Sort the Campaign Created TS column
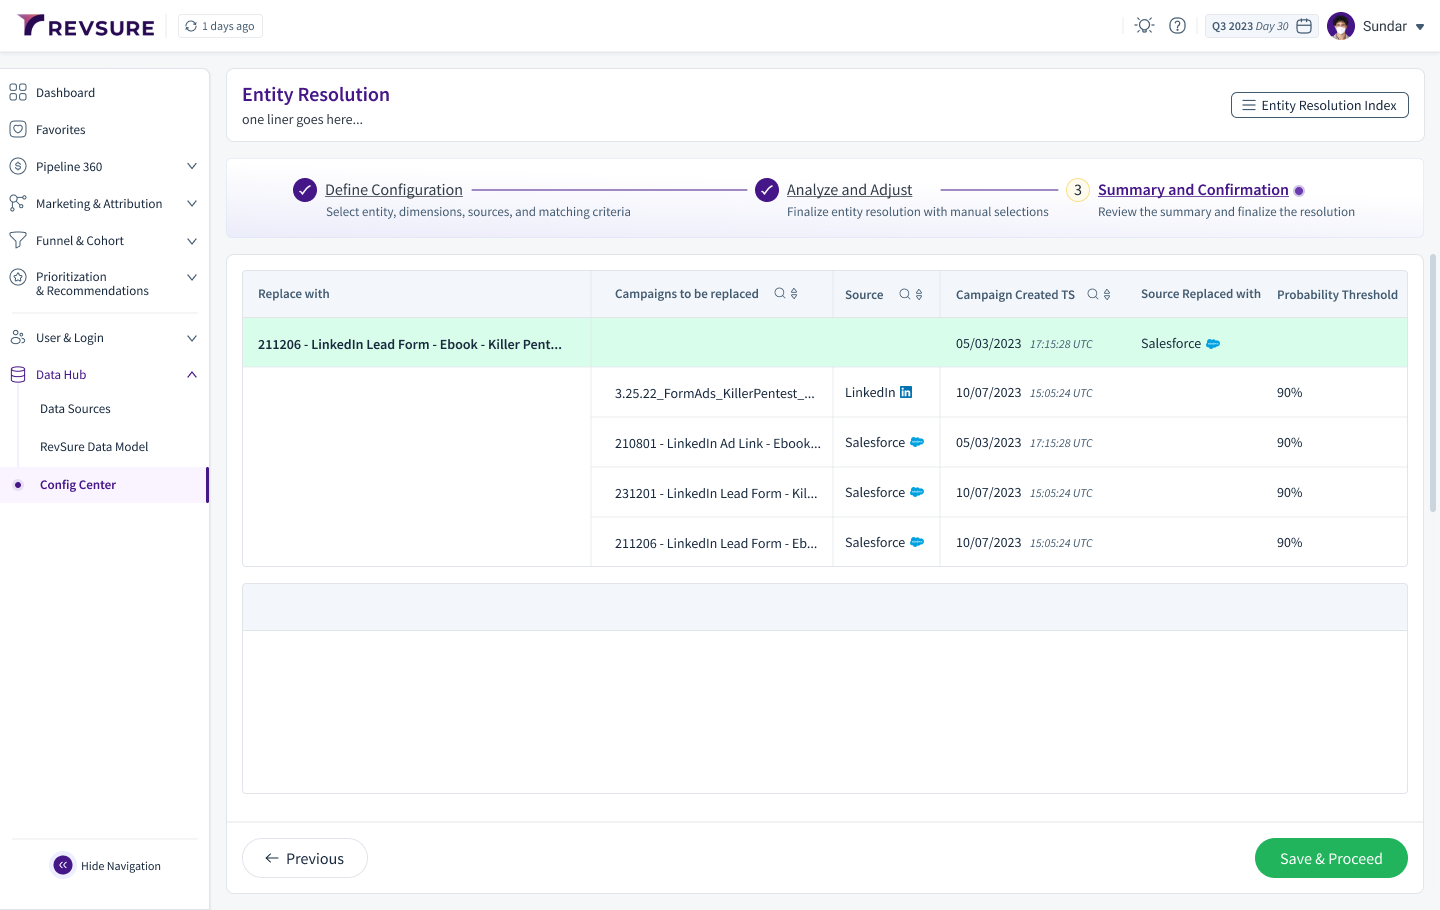 (x=1107, y=294)
